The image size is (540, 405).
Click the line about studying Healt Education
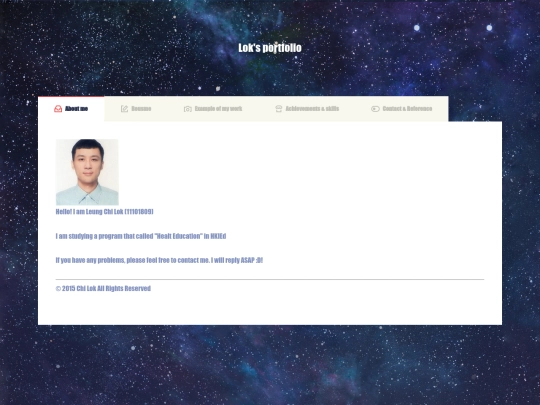(x=141, y=236)
